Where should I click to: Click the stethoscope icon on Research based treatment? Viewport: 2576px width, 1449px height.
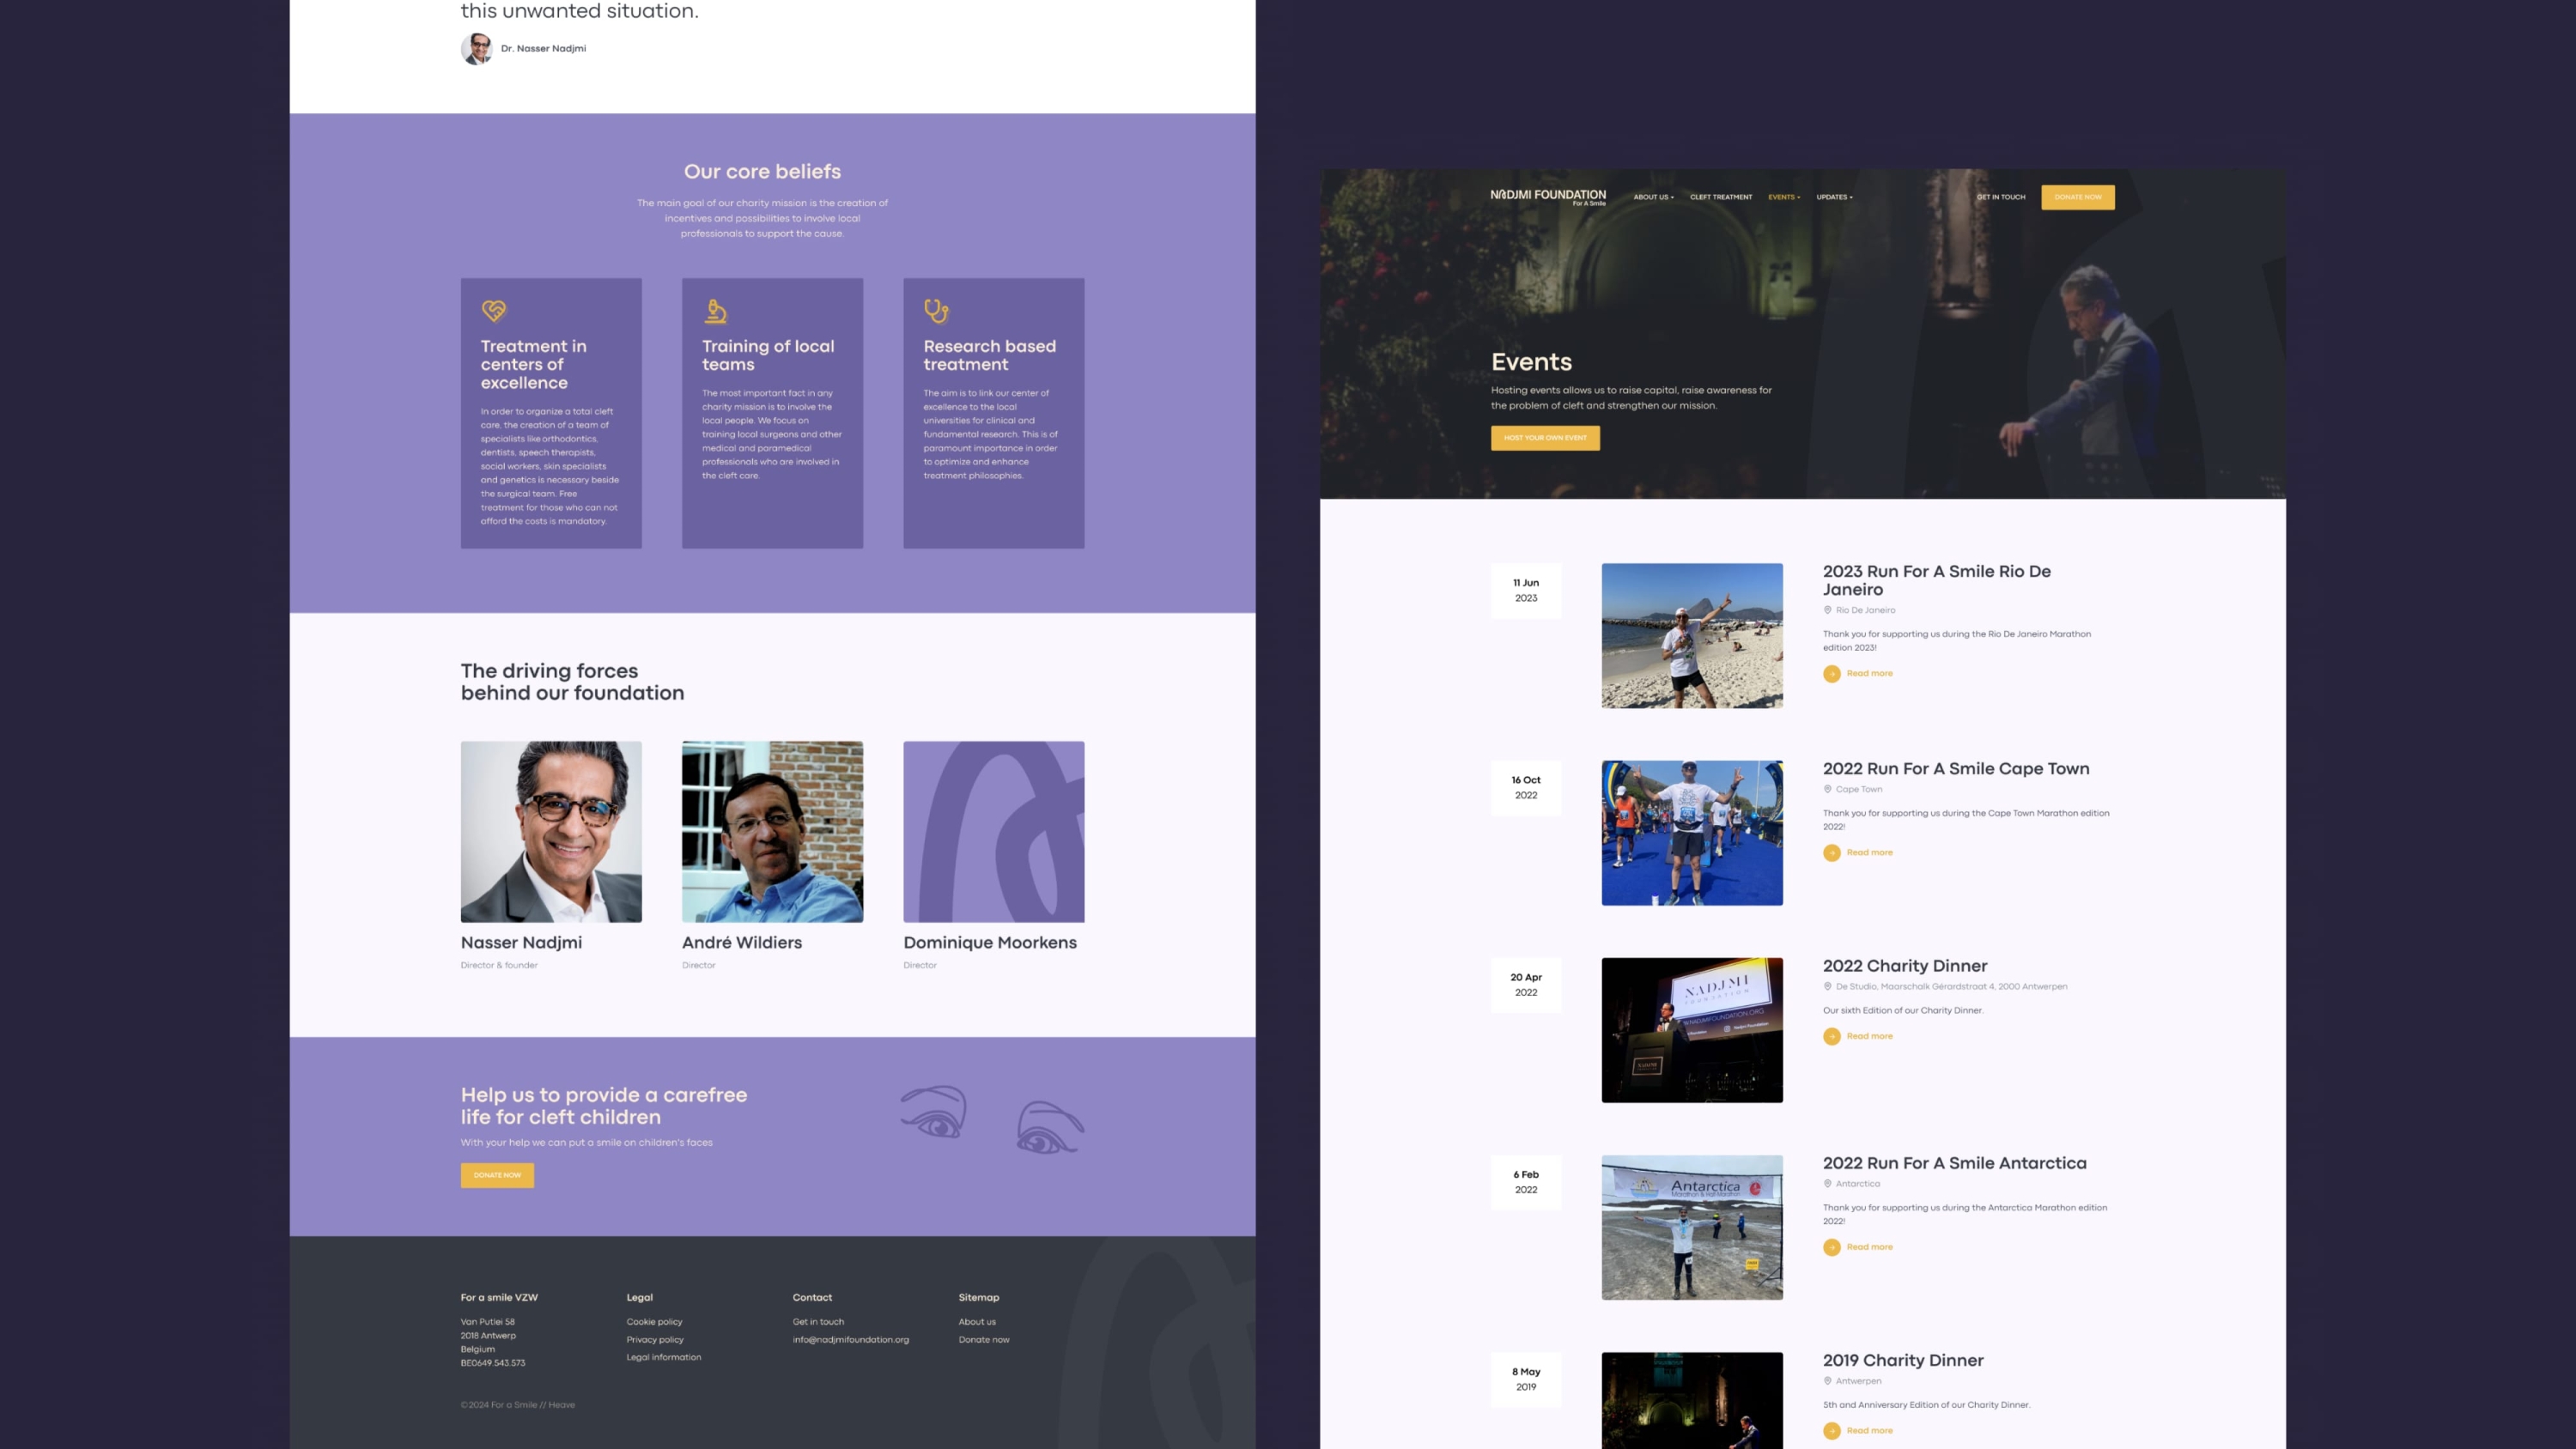point(936,311)
